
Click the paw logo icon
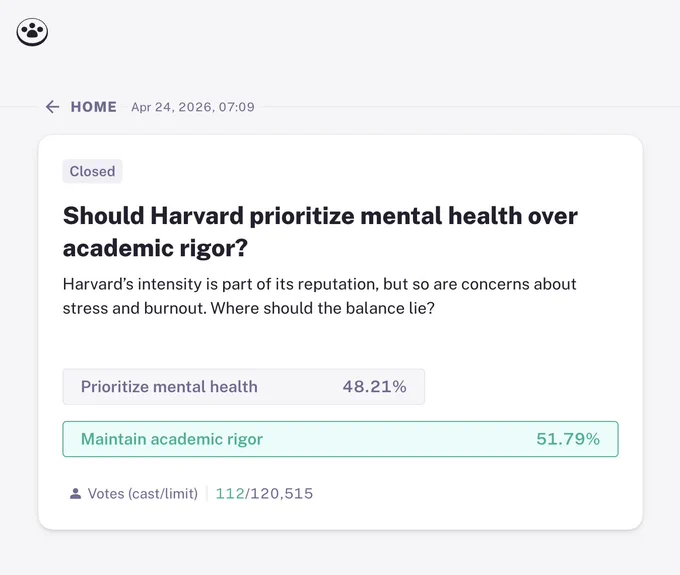point(32,32)
